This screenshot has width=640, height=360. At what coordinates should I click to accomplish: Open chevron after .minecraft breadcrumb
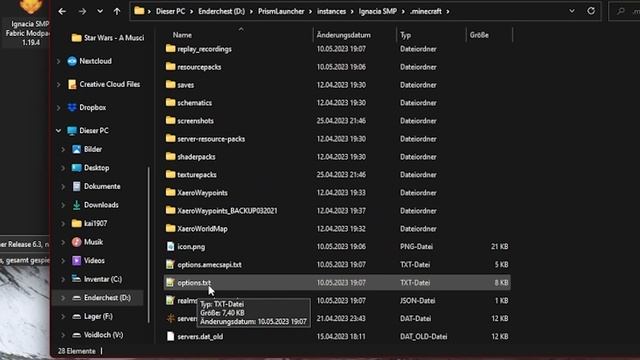[x=448, y=11]
